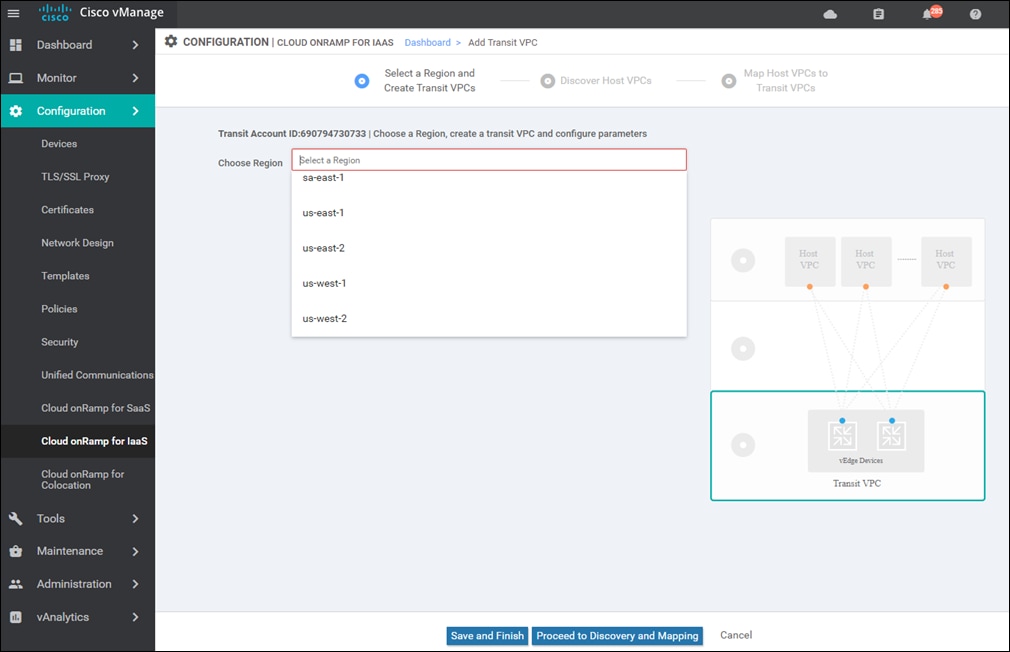
Task: Click the last Host VPC box
Action: [946, 261]
